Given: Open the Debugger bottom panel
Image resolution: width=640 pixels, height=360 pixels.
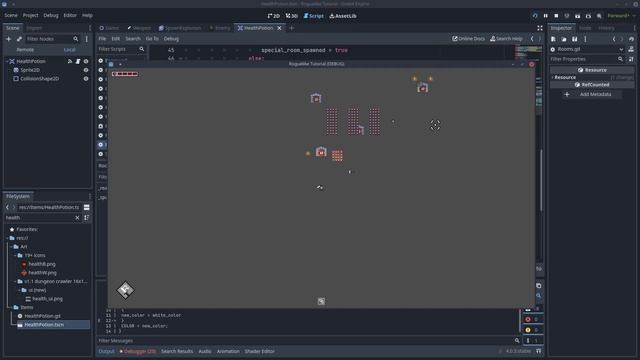Looking at the screenshot, I should 138,351.
